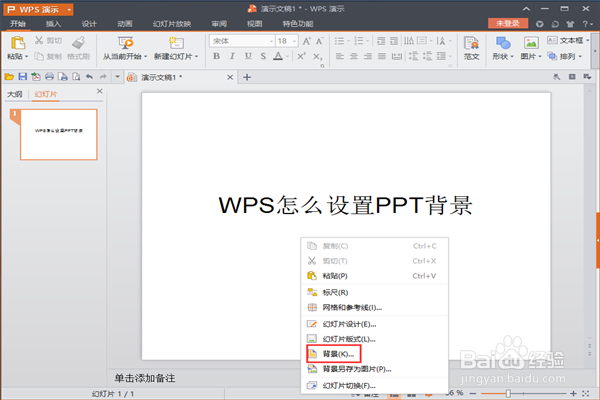Screen dimensions: 600x400
Task: Toggle Italic formatting
Action: click(x=232, y=56)
